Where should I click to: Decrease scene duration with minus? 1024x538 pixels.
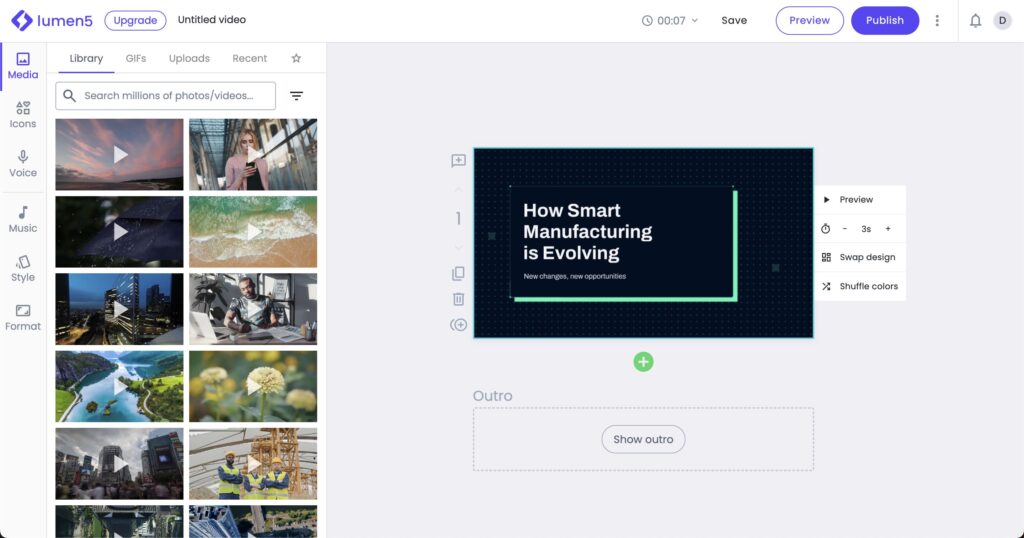[844, 229]
